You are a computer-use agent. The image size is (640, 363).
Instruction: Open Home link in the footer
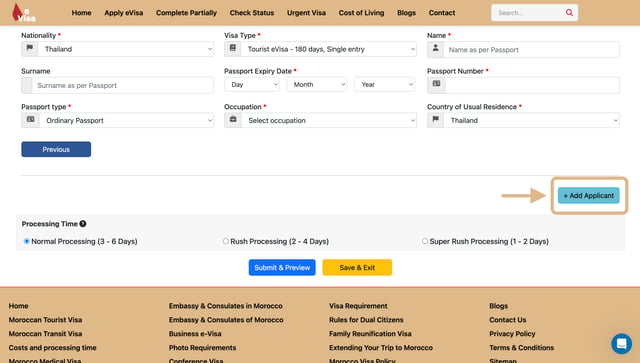click(18, 306)
